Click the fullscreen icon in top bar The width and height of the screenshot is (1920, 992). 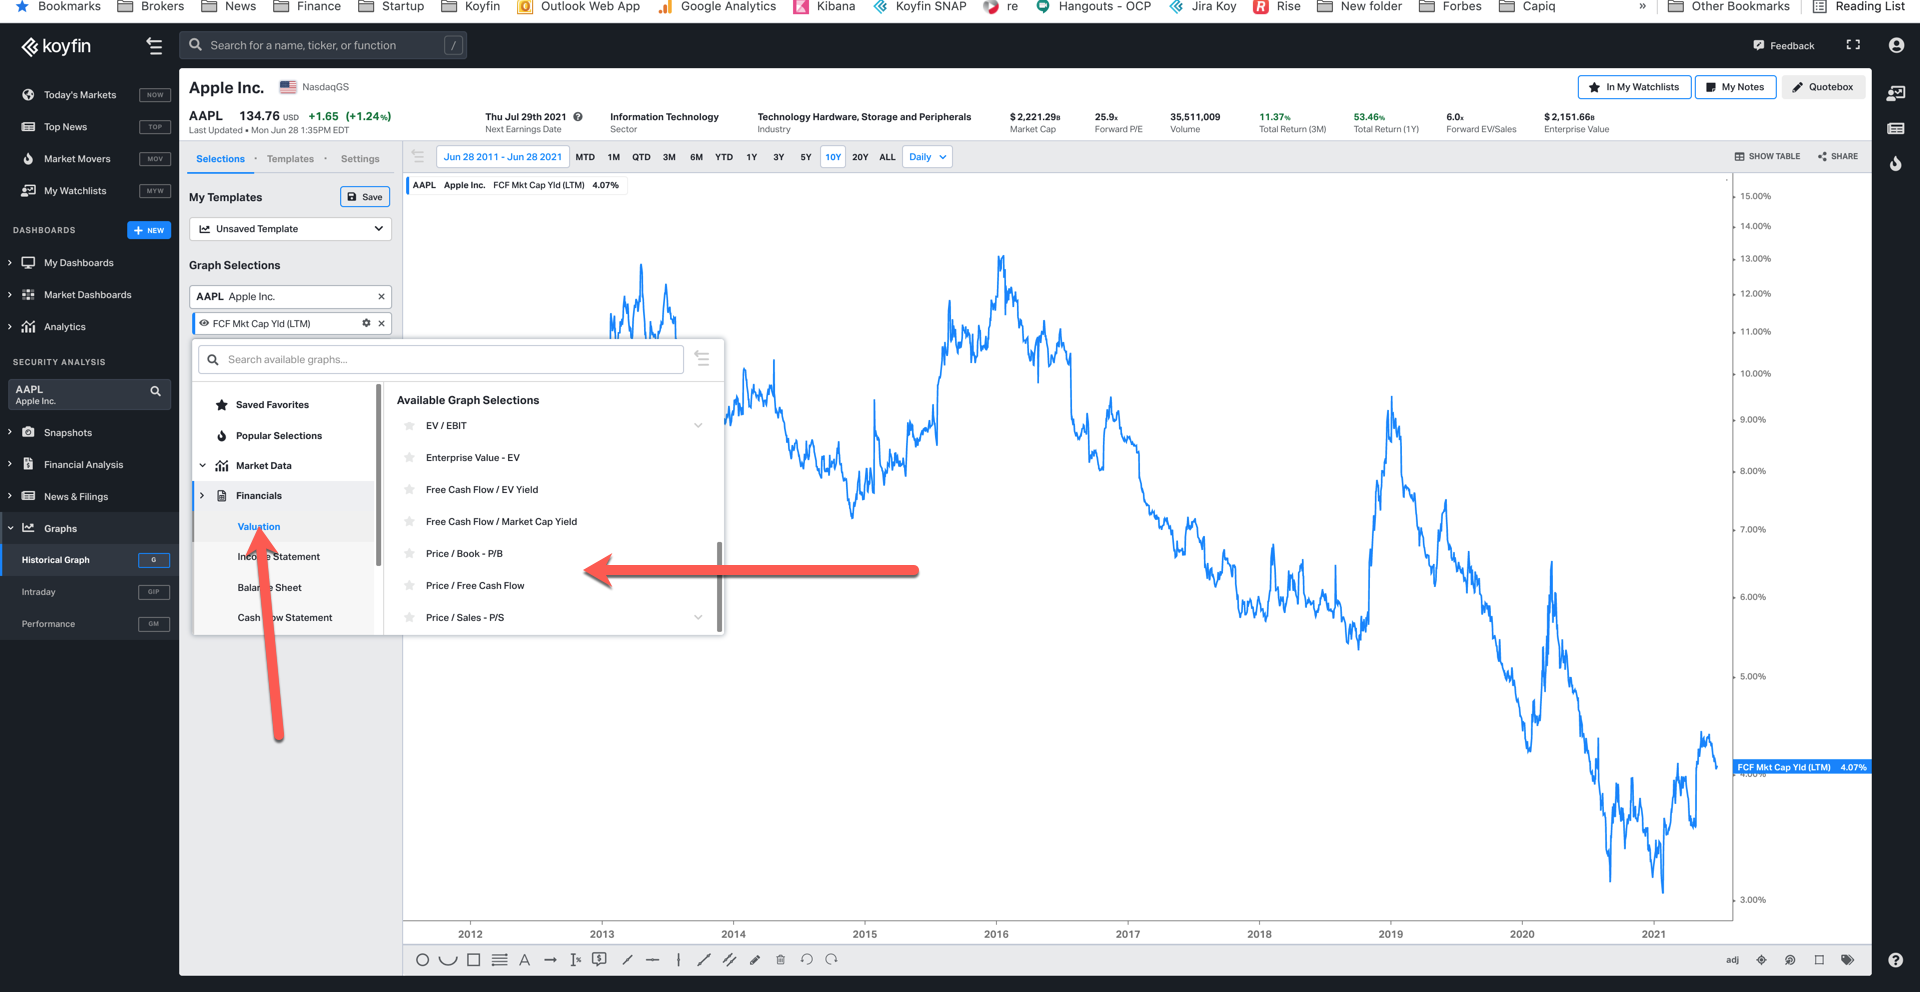[1853, 45]
